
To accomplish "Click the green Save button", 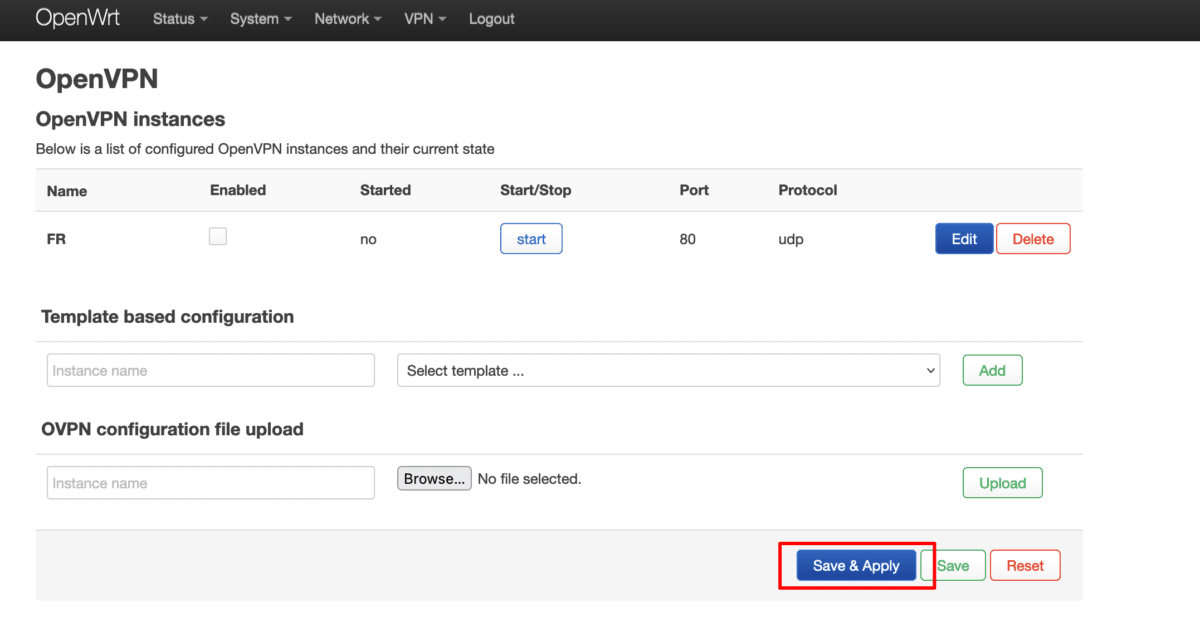I will tap(953, 566).
